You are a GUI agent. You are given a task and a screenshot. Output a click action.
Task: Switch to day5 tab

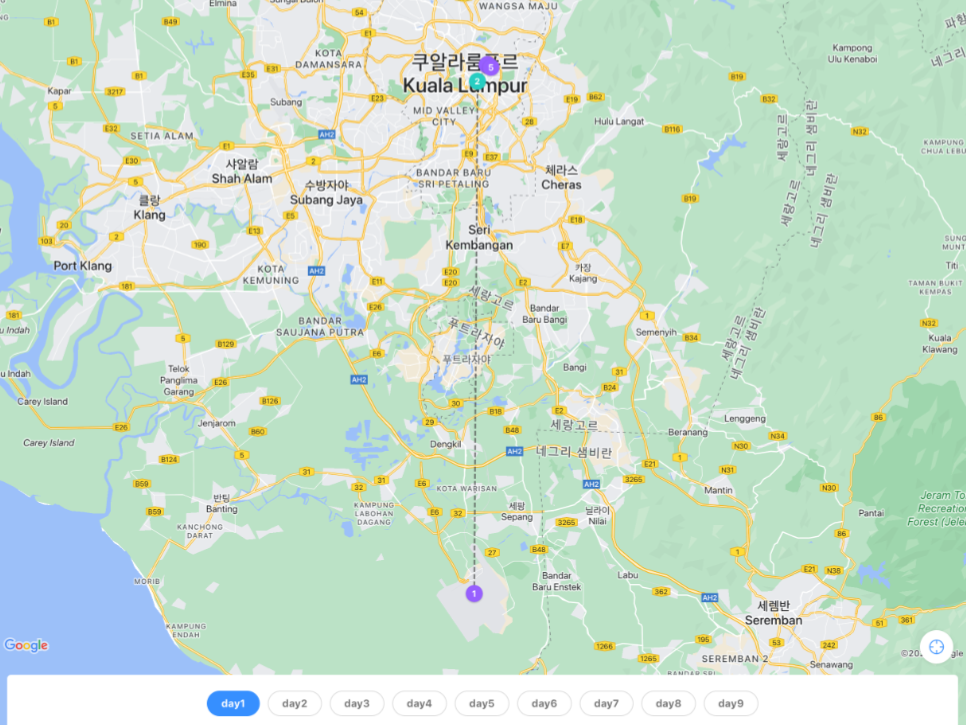[482, 703]
